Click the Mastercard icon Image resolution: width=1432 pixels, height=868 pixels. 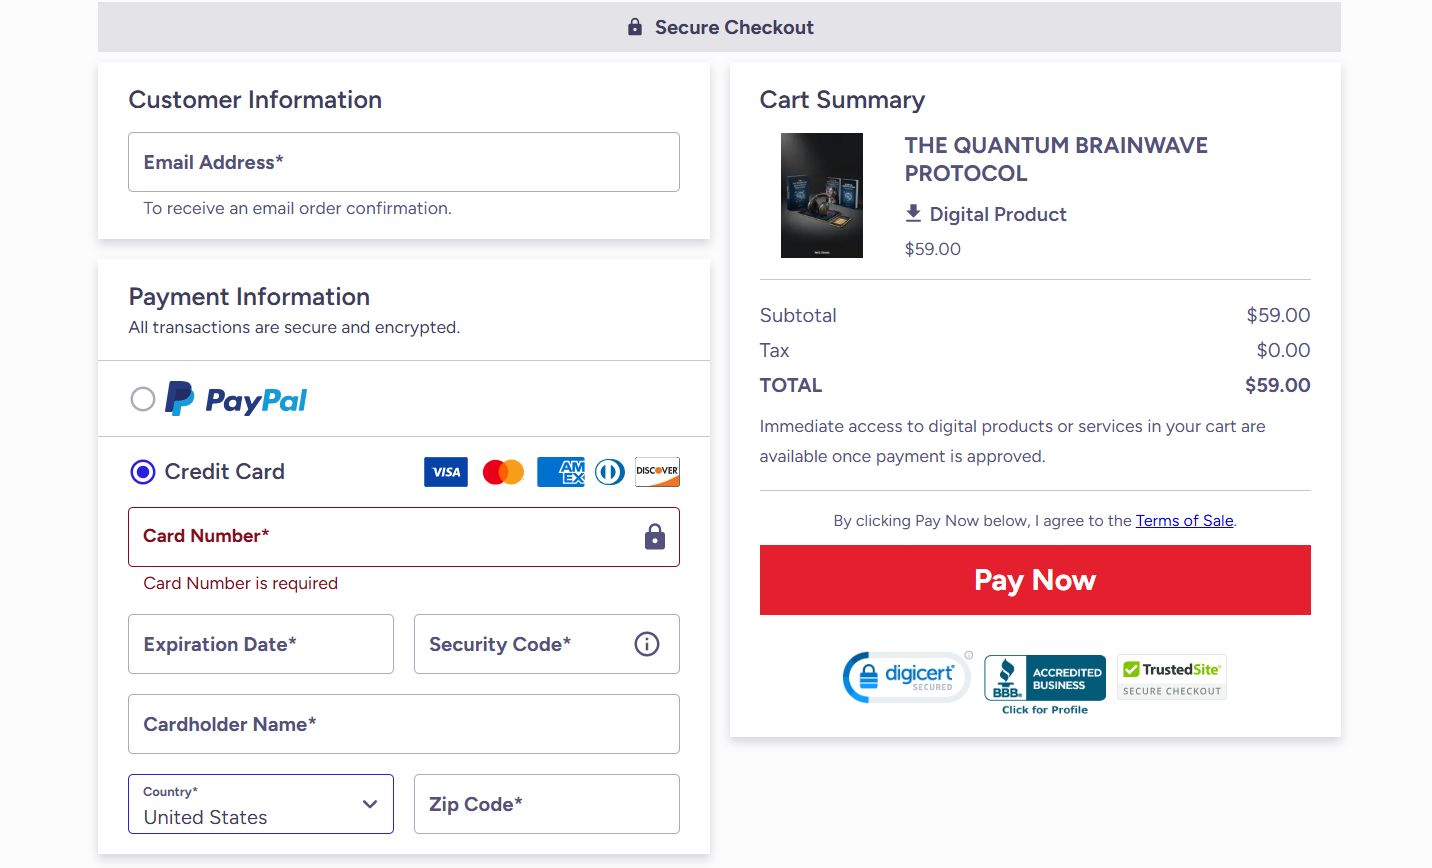[x=503, y=471]
